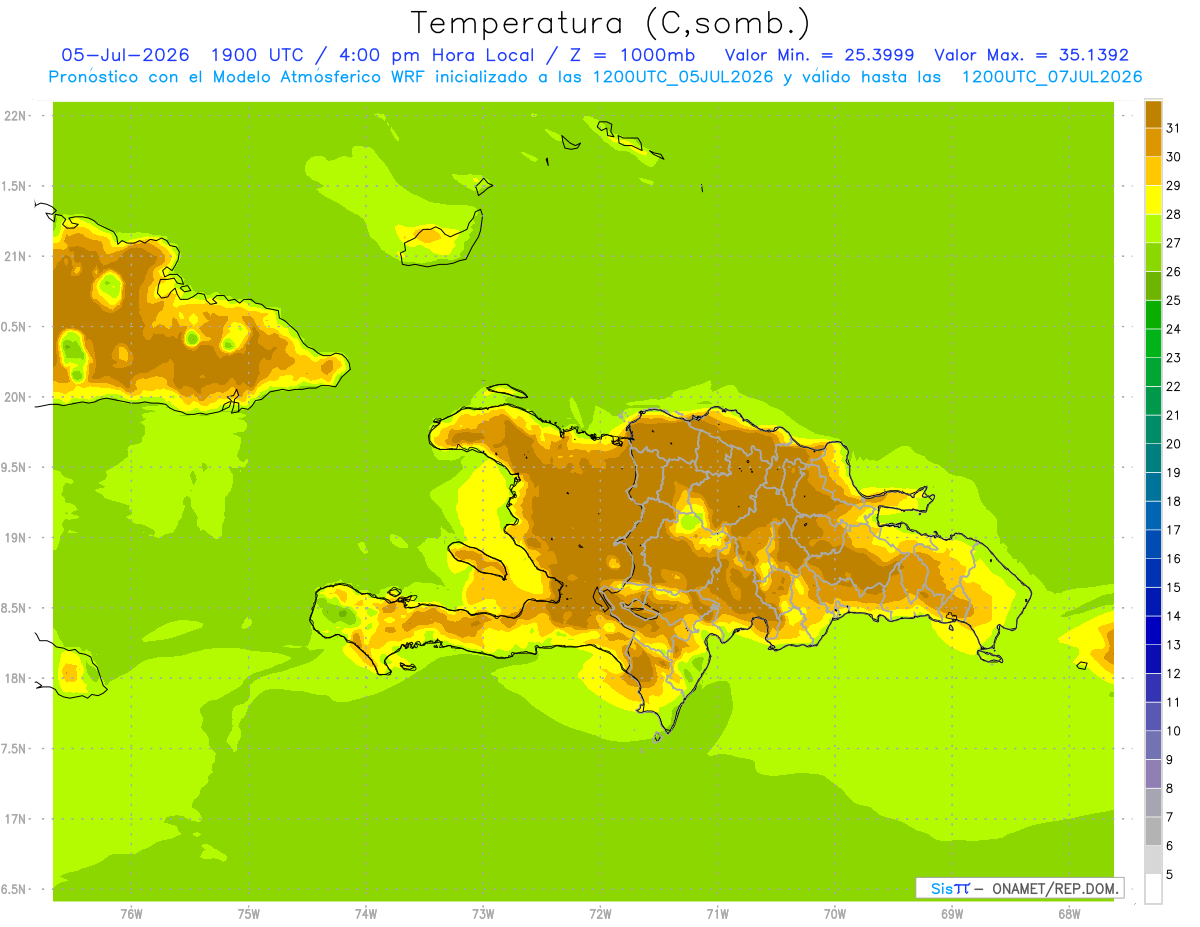Click the legend swatch between 29 and 30

1153,171
